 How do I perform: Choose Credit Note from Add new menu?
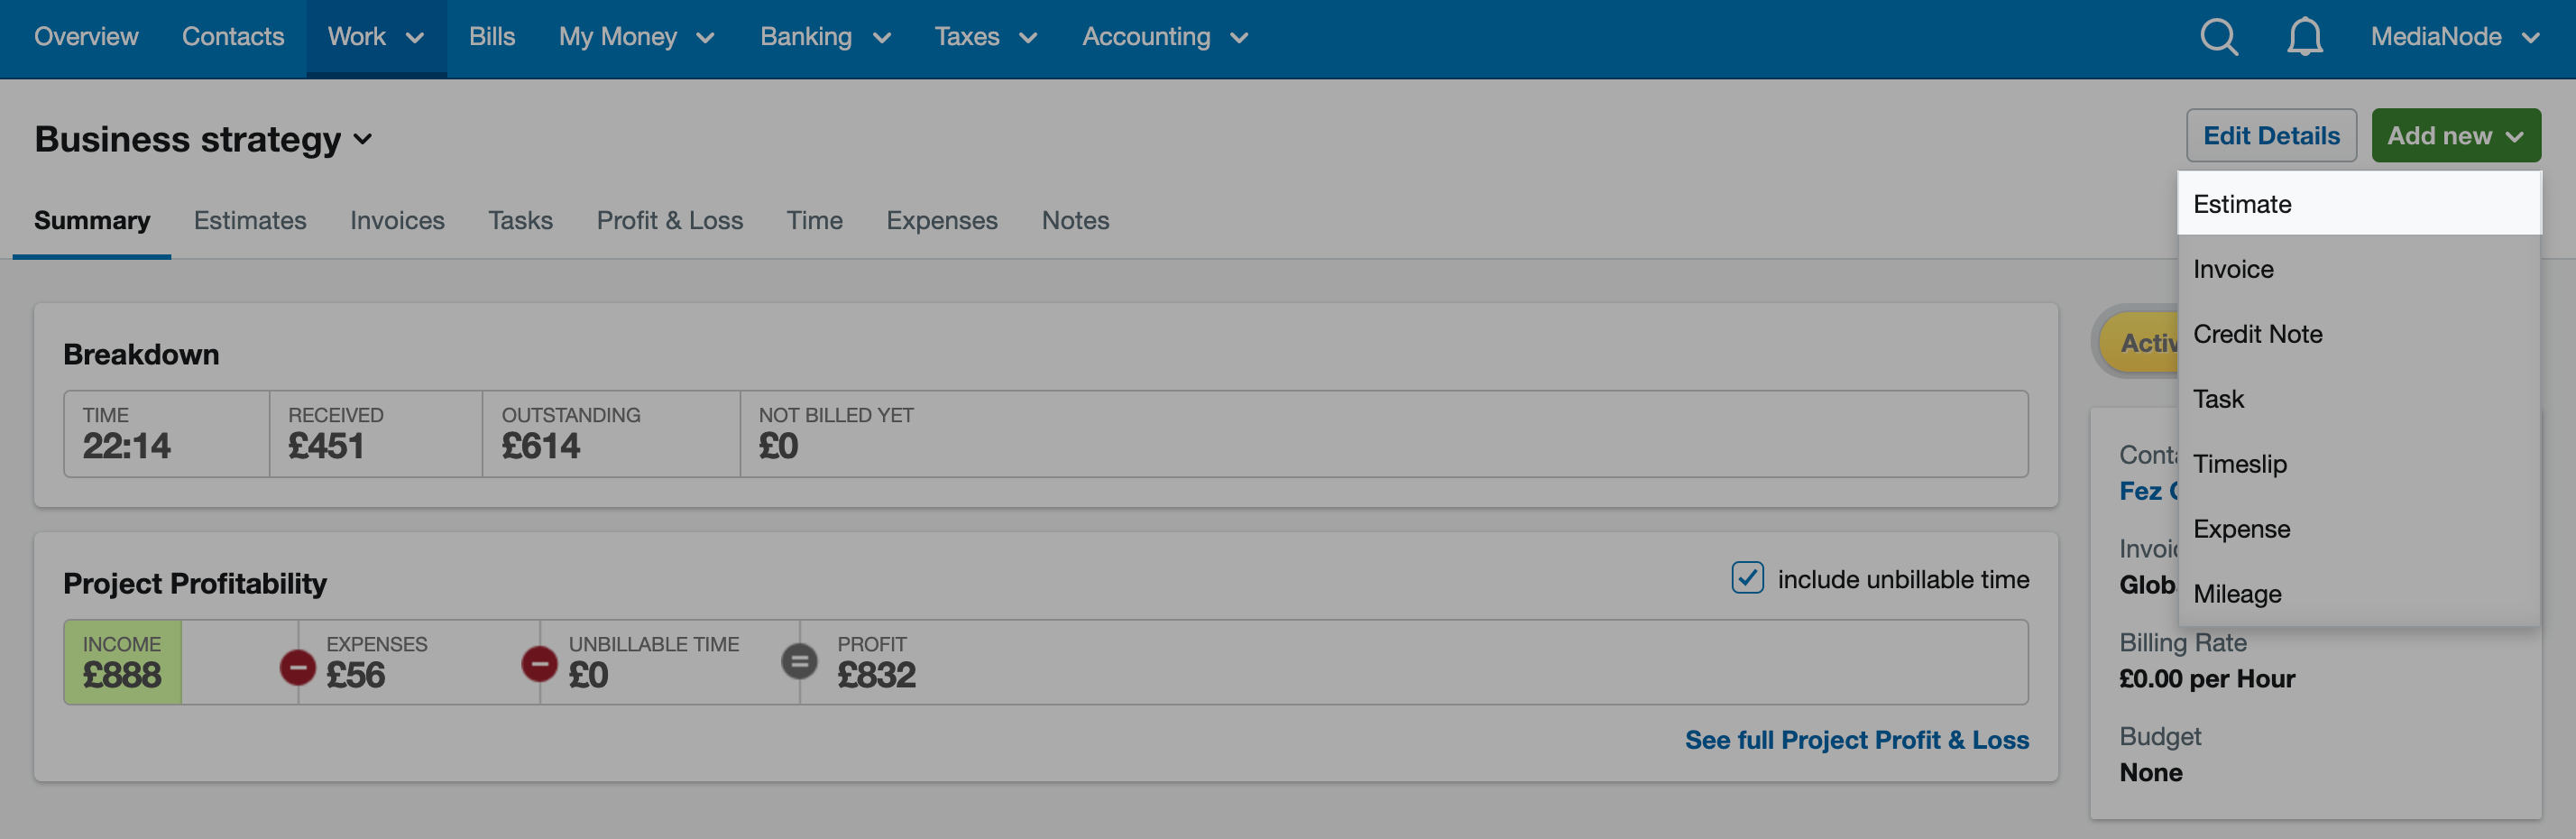(2359, 333)
